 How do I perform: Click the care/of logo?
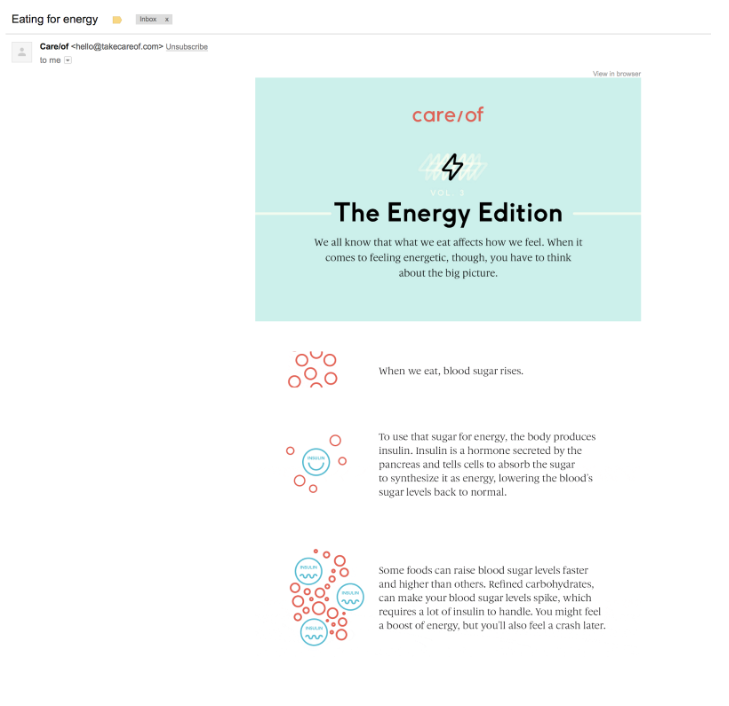[x=447, y=115]
